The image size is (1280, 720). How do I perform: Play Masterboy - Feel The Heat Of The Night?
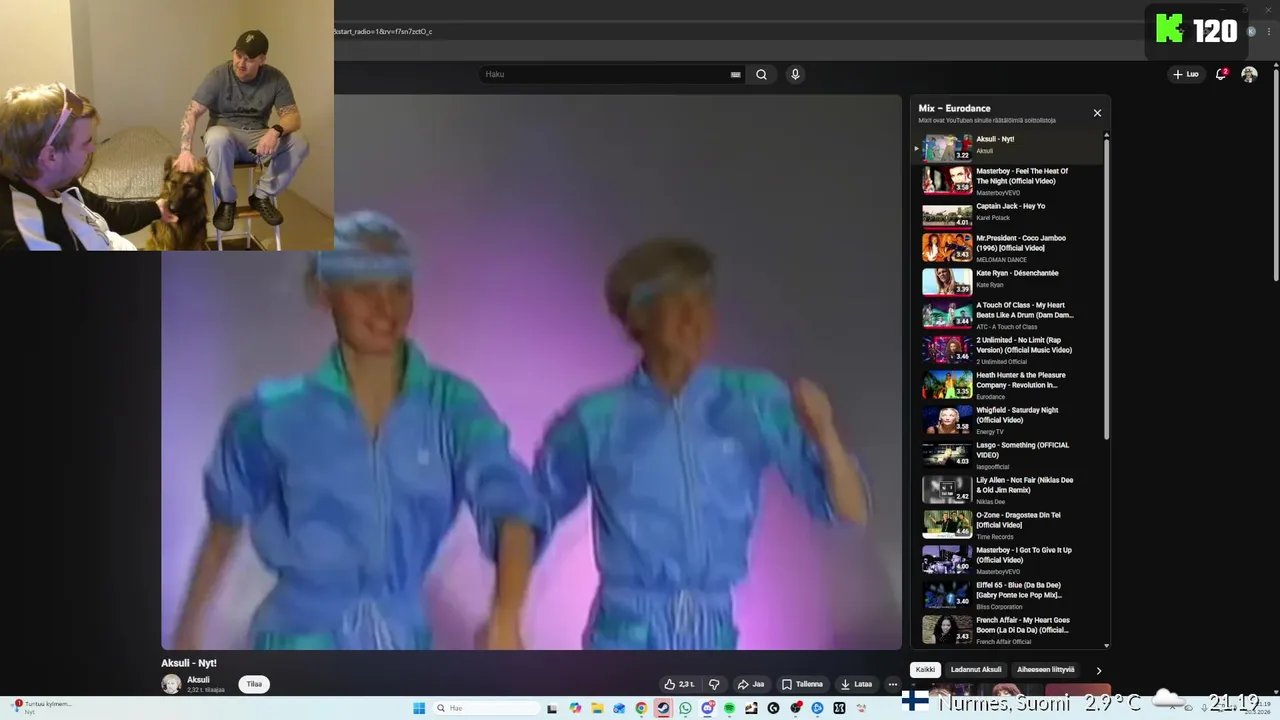tap(1007, 181)
